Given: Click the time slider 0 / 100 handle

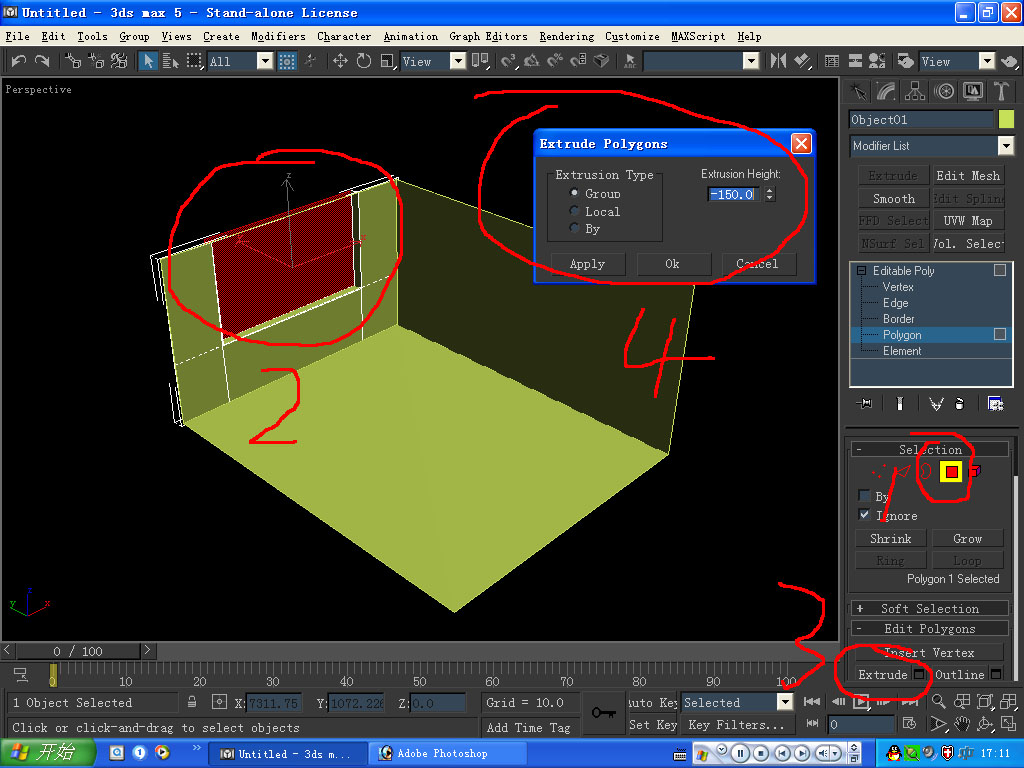Looking at the screenshot, I should (x=78, y=650).
